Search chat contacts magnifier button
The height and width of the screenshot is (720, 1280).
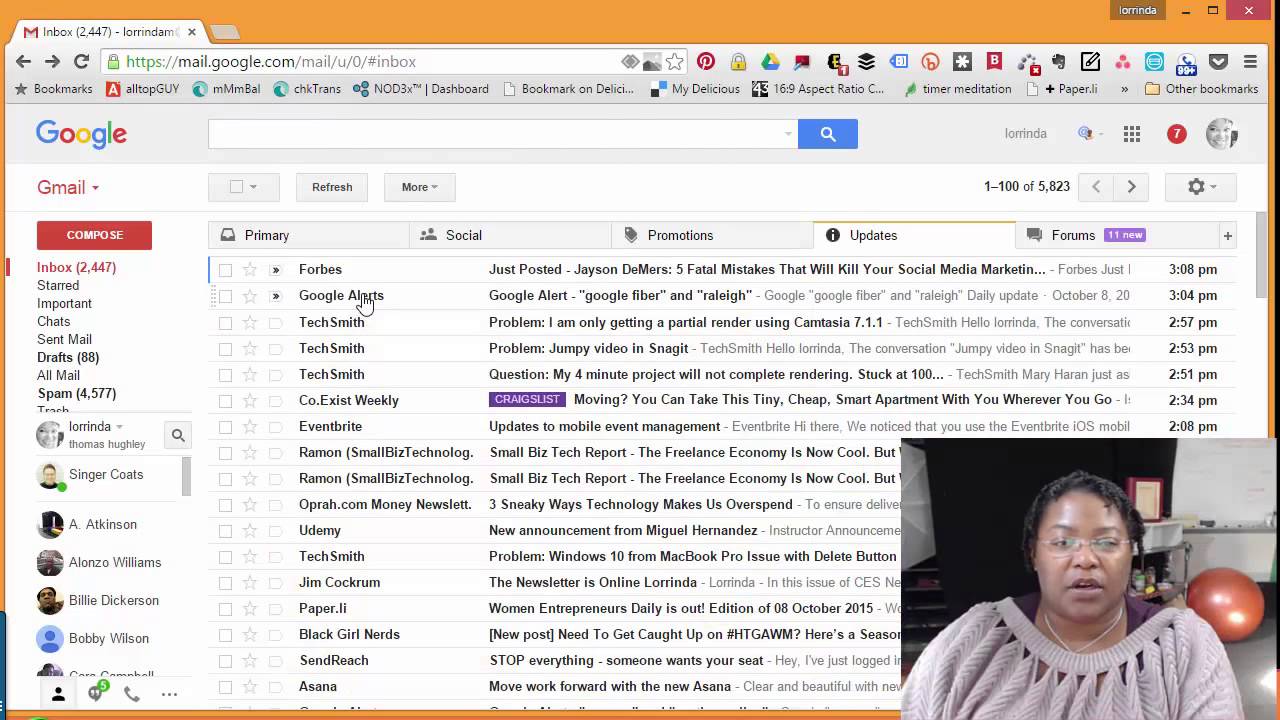point(178,435)
